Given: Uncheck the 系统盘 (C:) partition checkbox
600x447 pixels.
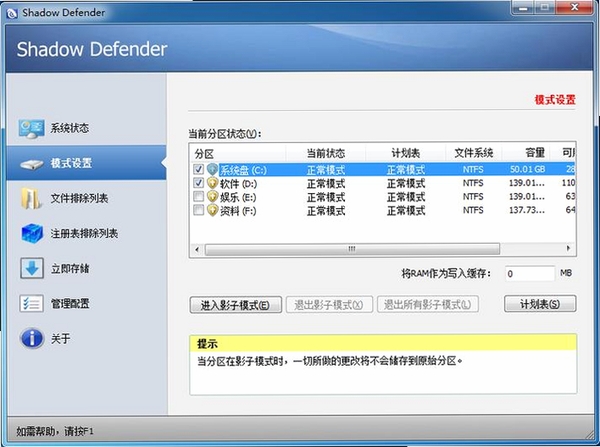Looking at the screenshot, I should [198, 169].
